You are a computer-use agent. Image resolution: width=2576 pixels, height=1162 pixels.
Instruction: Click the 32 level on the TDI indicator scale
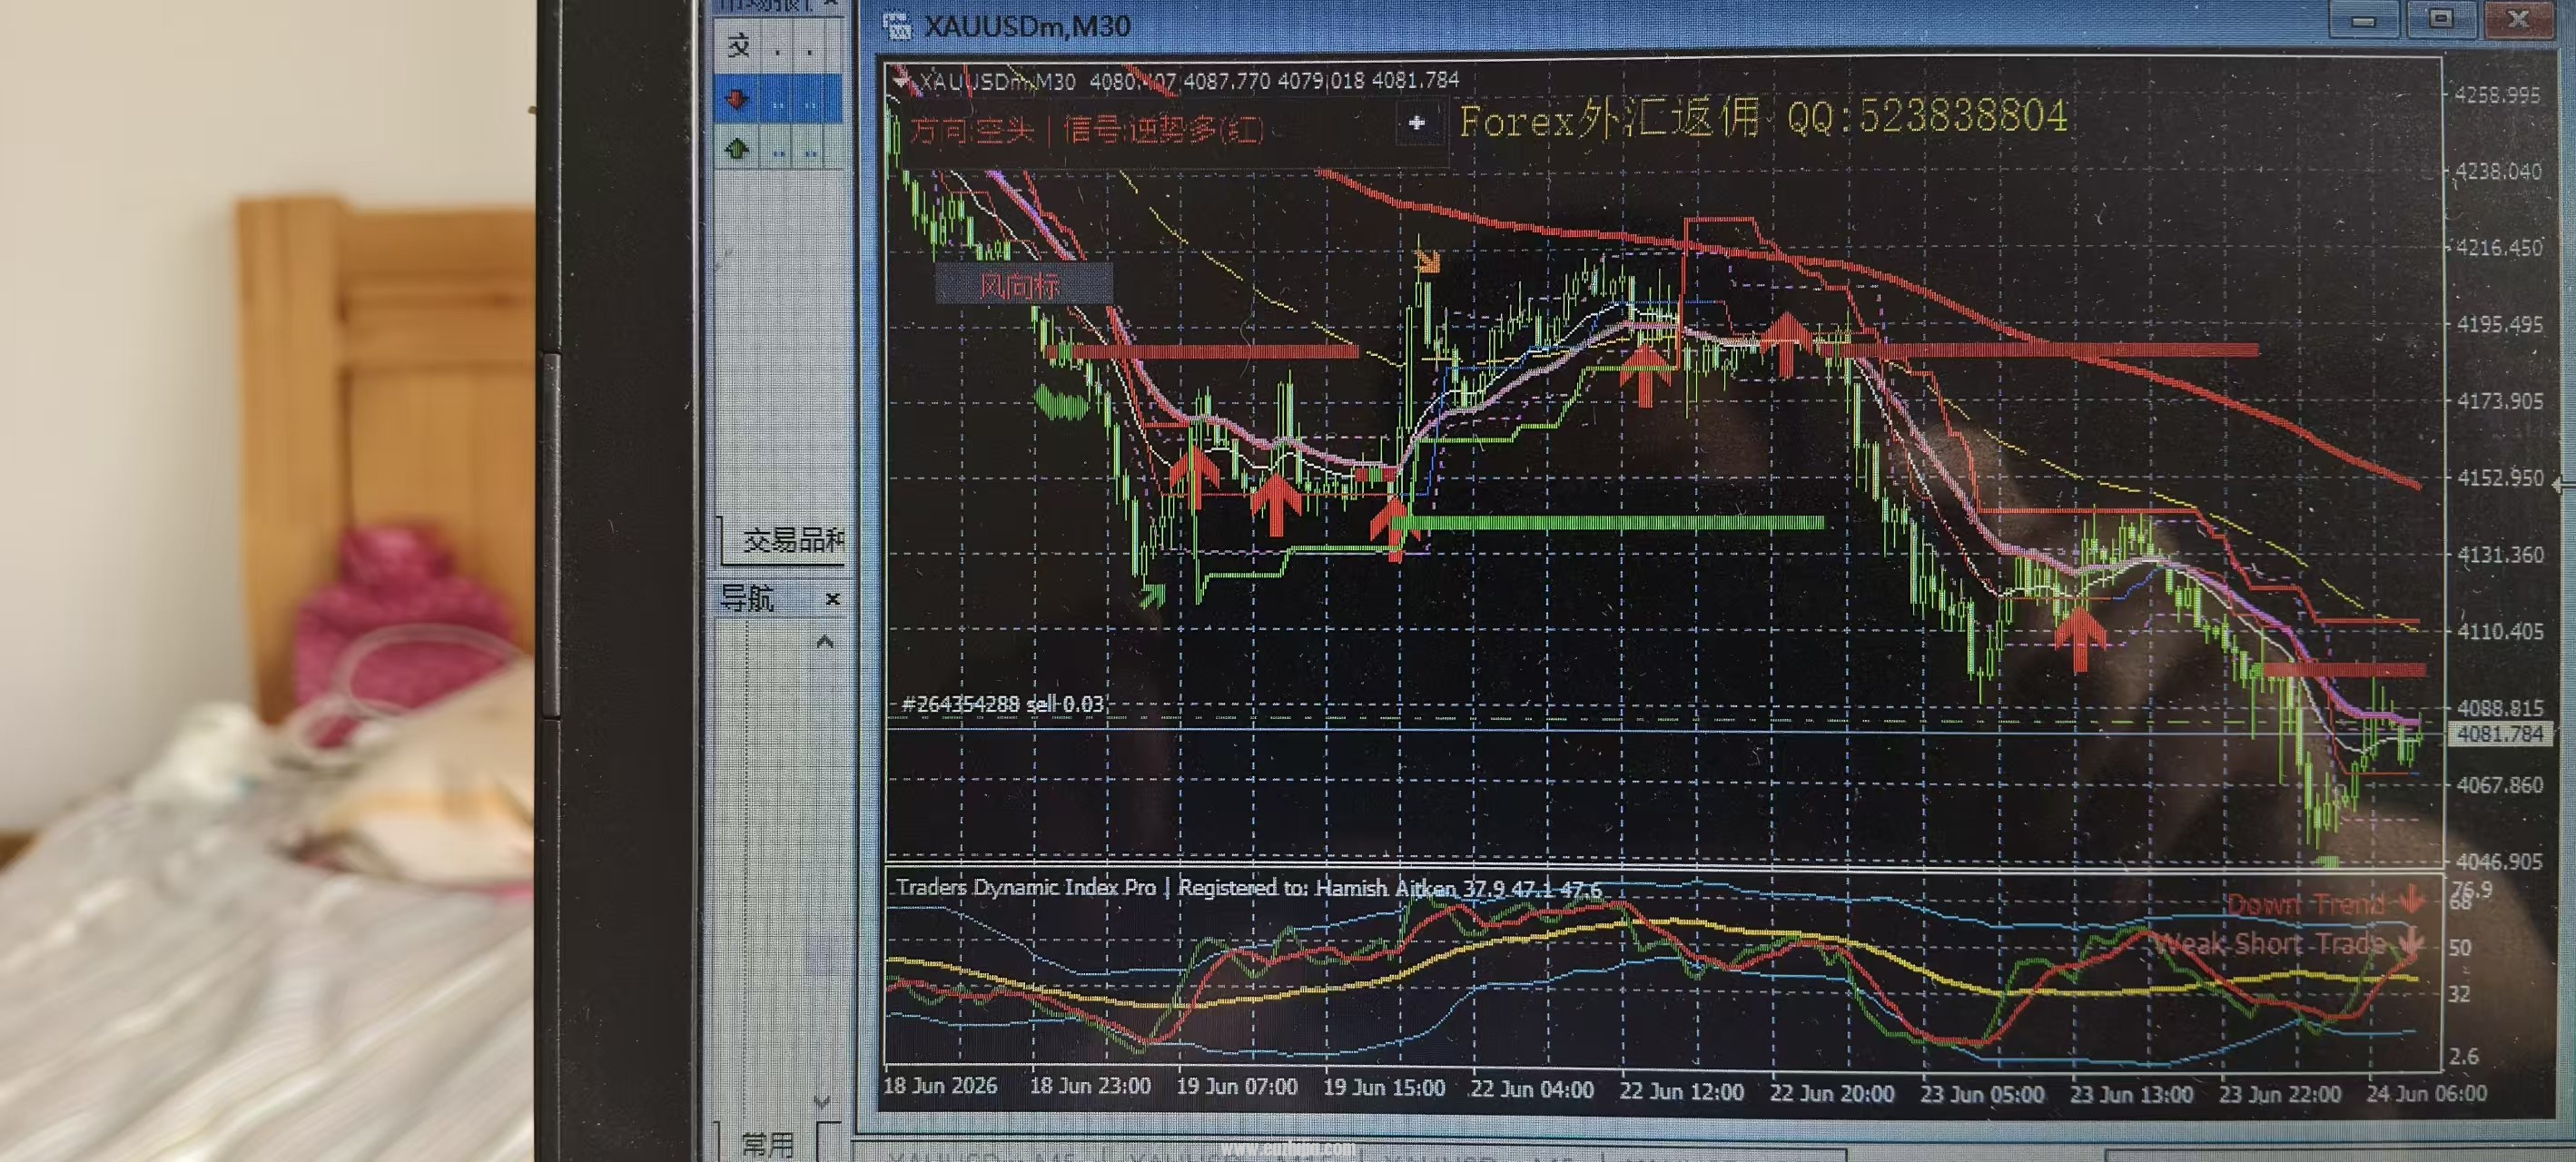[2459, 994]
